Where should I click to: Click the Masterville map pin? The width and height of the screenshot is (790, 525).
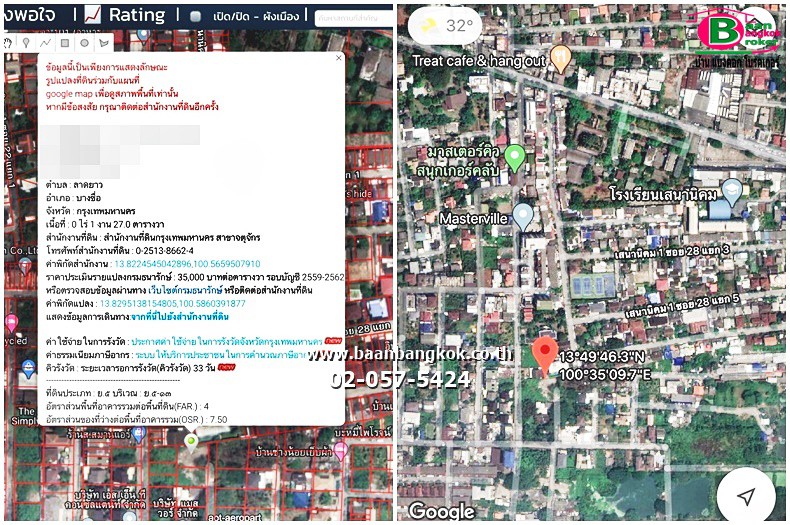pos(522,217)
